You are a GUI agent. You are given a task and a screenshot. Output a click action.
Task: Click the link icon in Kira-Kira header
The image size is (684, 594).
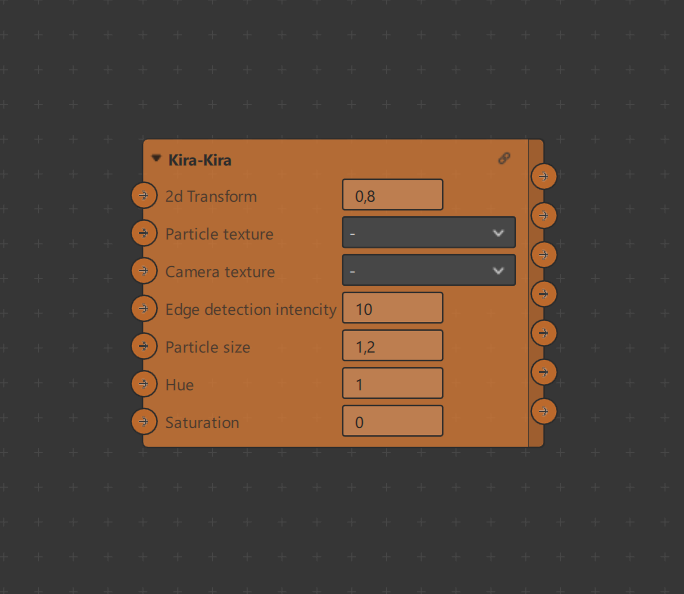point(504,158)
